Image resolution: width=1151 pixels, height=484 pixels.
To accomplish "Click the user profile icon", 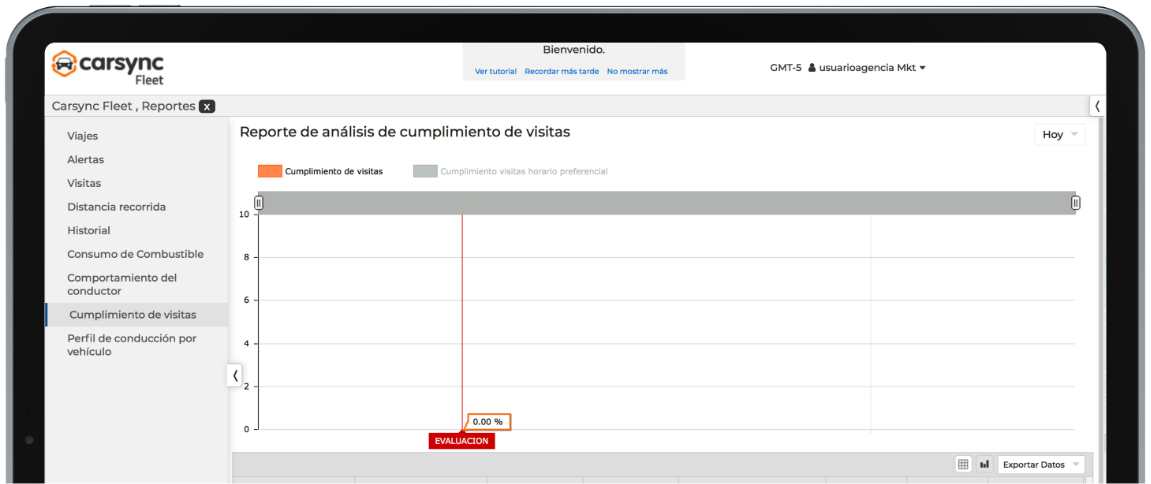I will pos(812,68).
